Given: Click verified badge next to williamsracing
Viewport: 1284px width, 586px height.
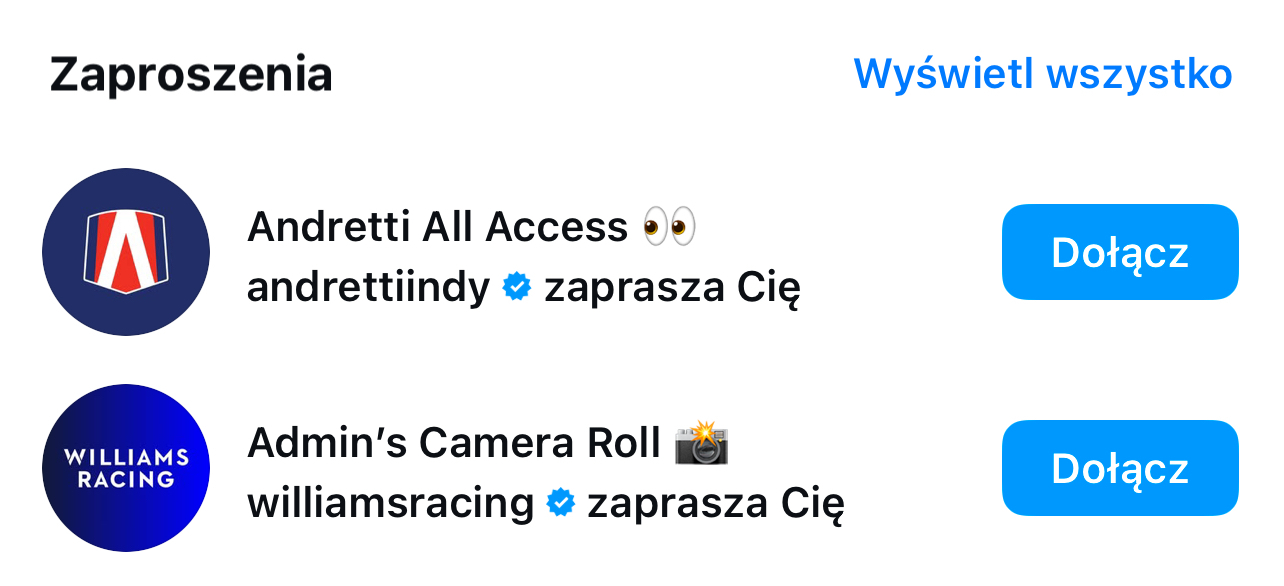Looking at the screenshot, I should (561, 504).
